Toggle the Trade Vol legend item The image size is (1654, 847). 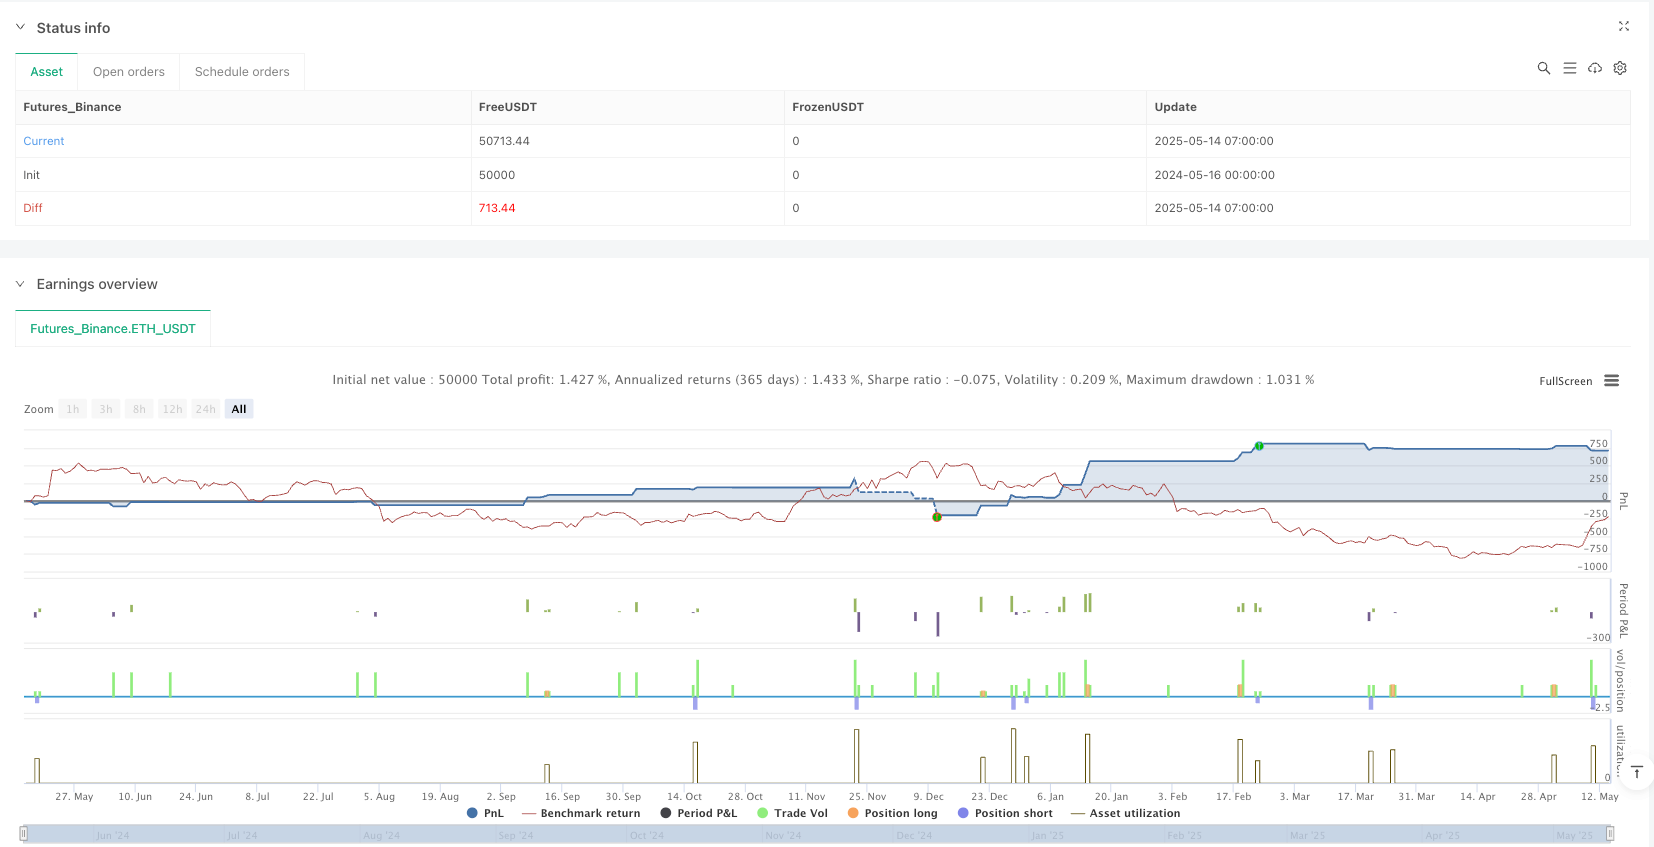(x=792, y=813)
